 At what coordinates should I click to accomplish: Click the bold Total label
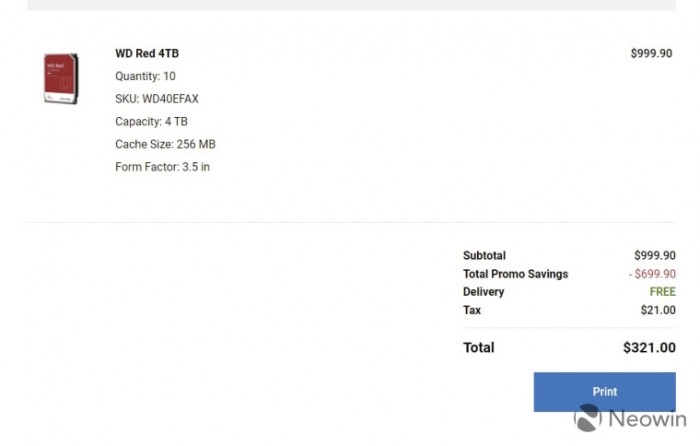[478, 348]
